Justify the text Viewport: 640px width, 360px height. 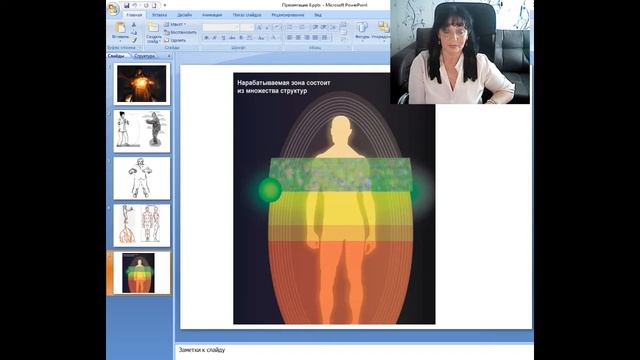pyautogui.click(x=315, y=38)
